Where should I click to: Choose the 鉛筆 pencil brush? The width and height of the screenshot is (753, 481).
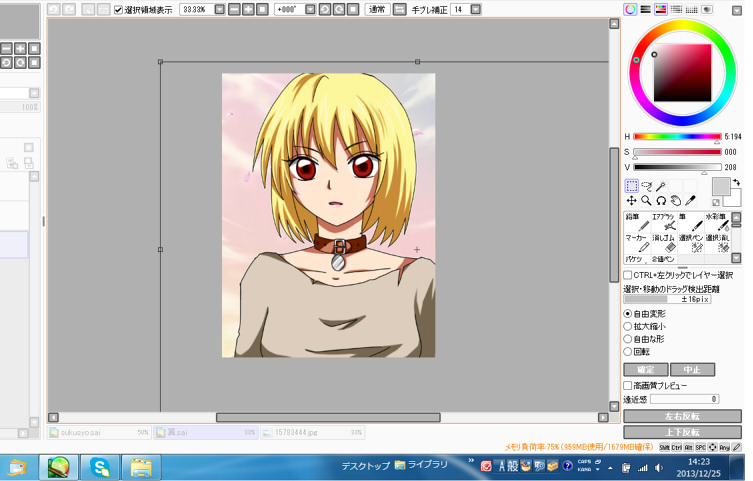click(637, 222)
